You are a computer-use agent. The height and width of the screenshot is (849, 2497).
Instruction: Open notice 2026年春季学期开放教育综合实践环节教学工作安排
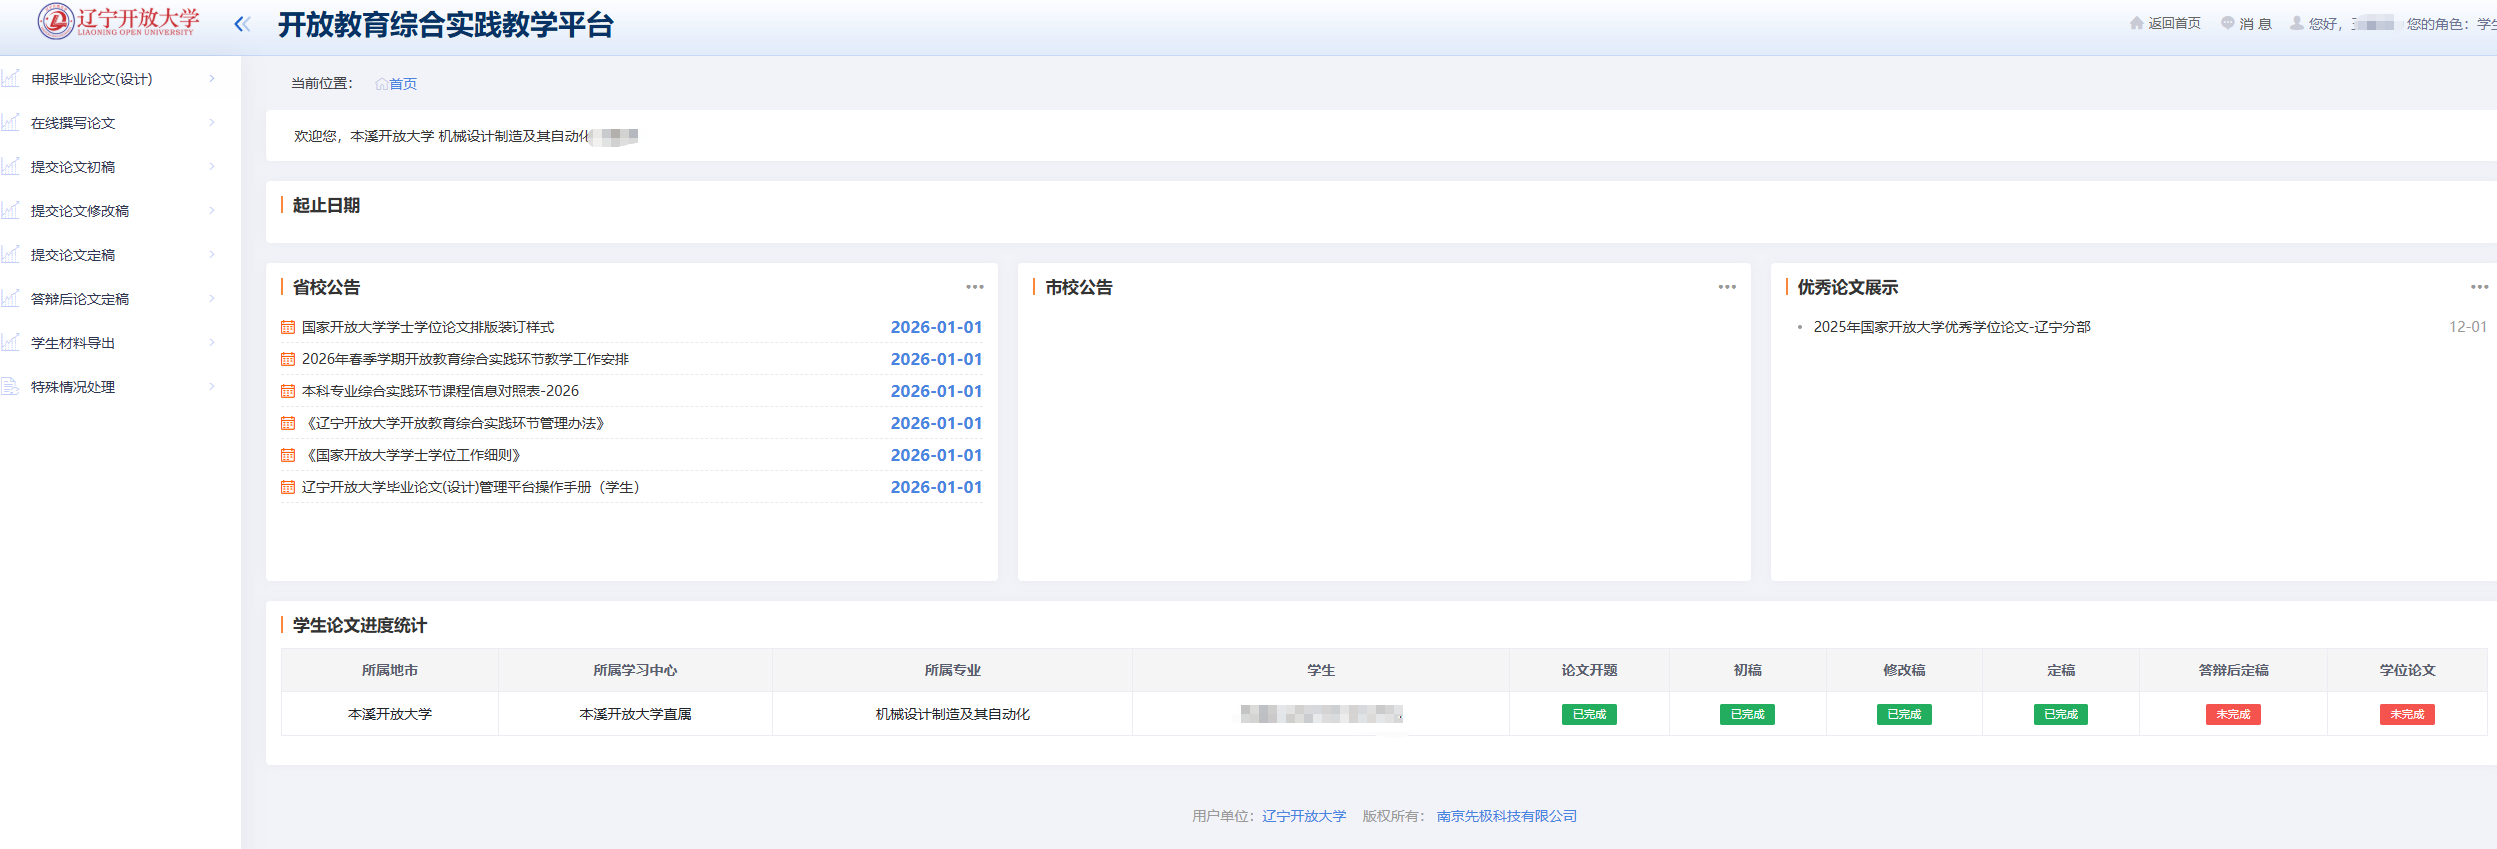(x=465, y=359)
